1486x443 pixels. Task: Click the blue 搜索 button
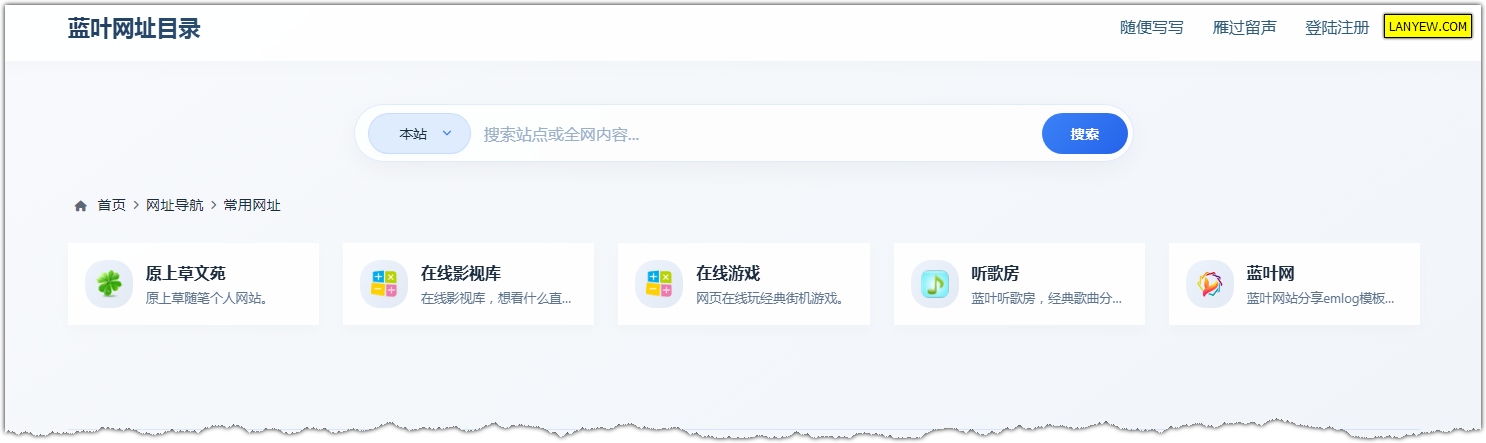1084,134
